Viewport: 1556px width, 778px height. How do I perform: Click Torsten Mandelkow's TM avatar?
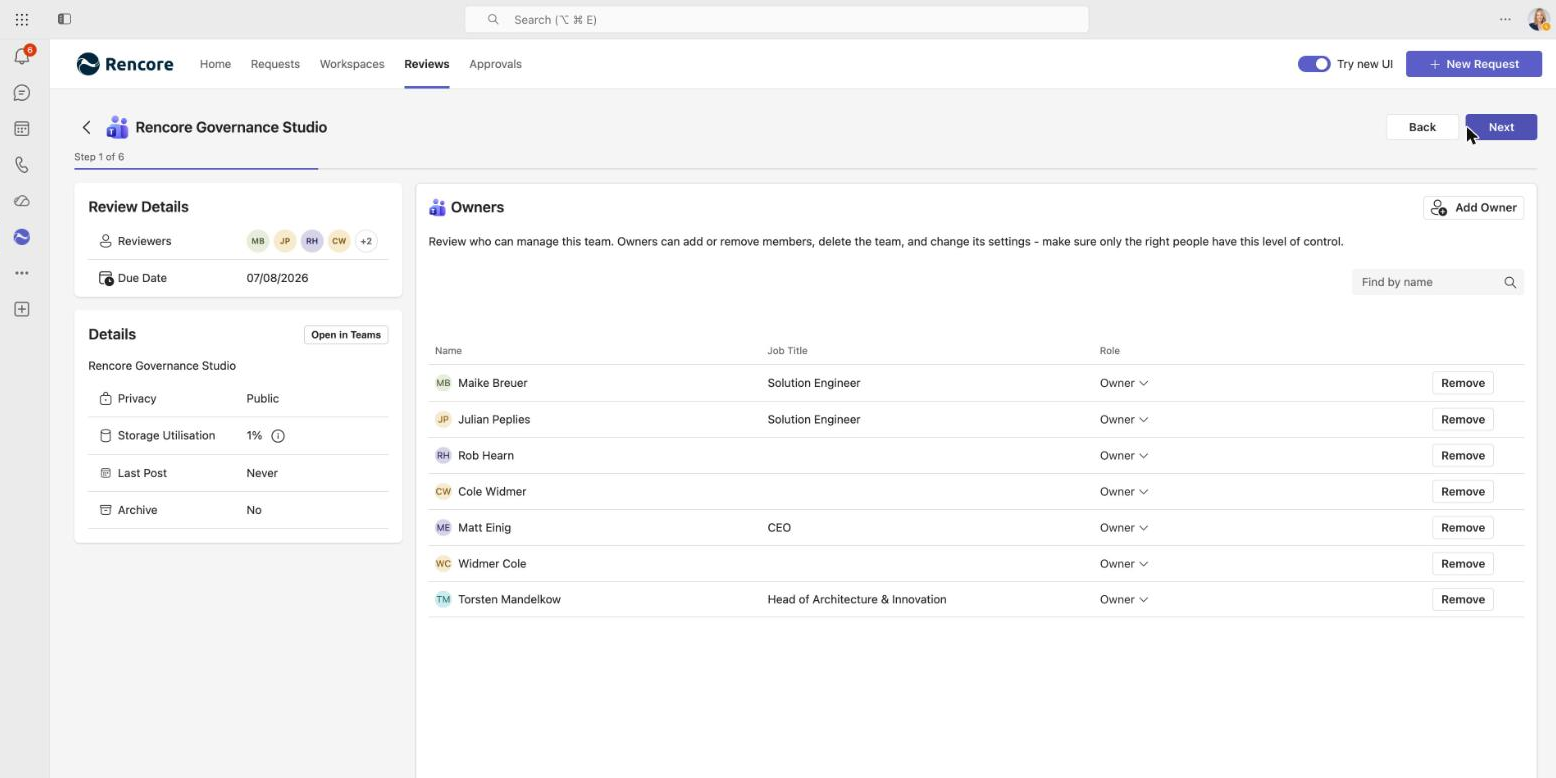443,600
